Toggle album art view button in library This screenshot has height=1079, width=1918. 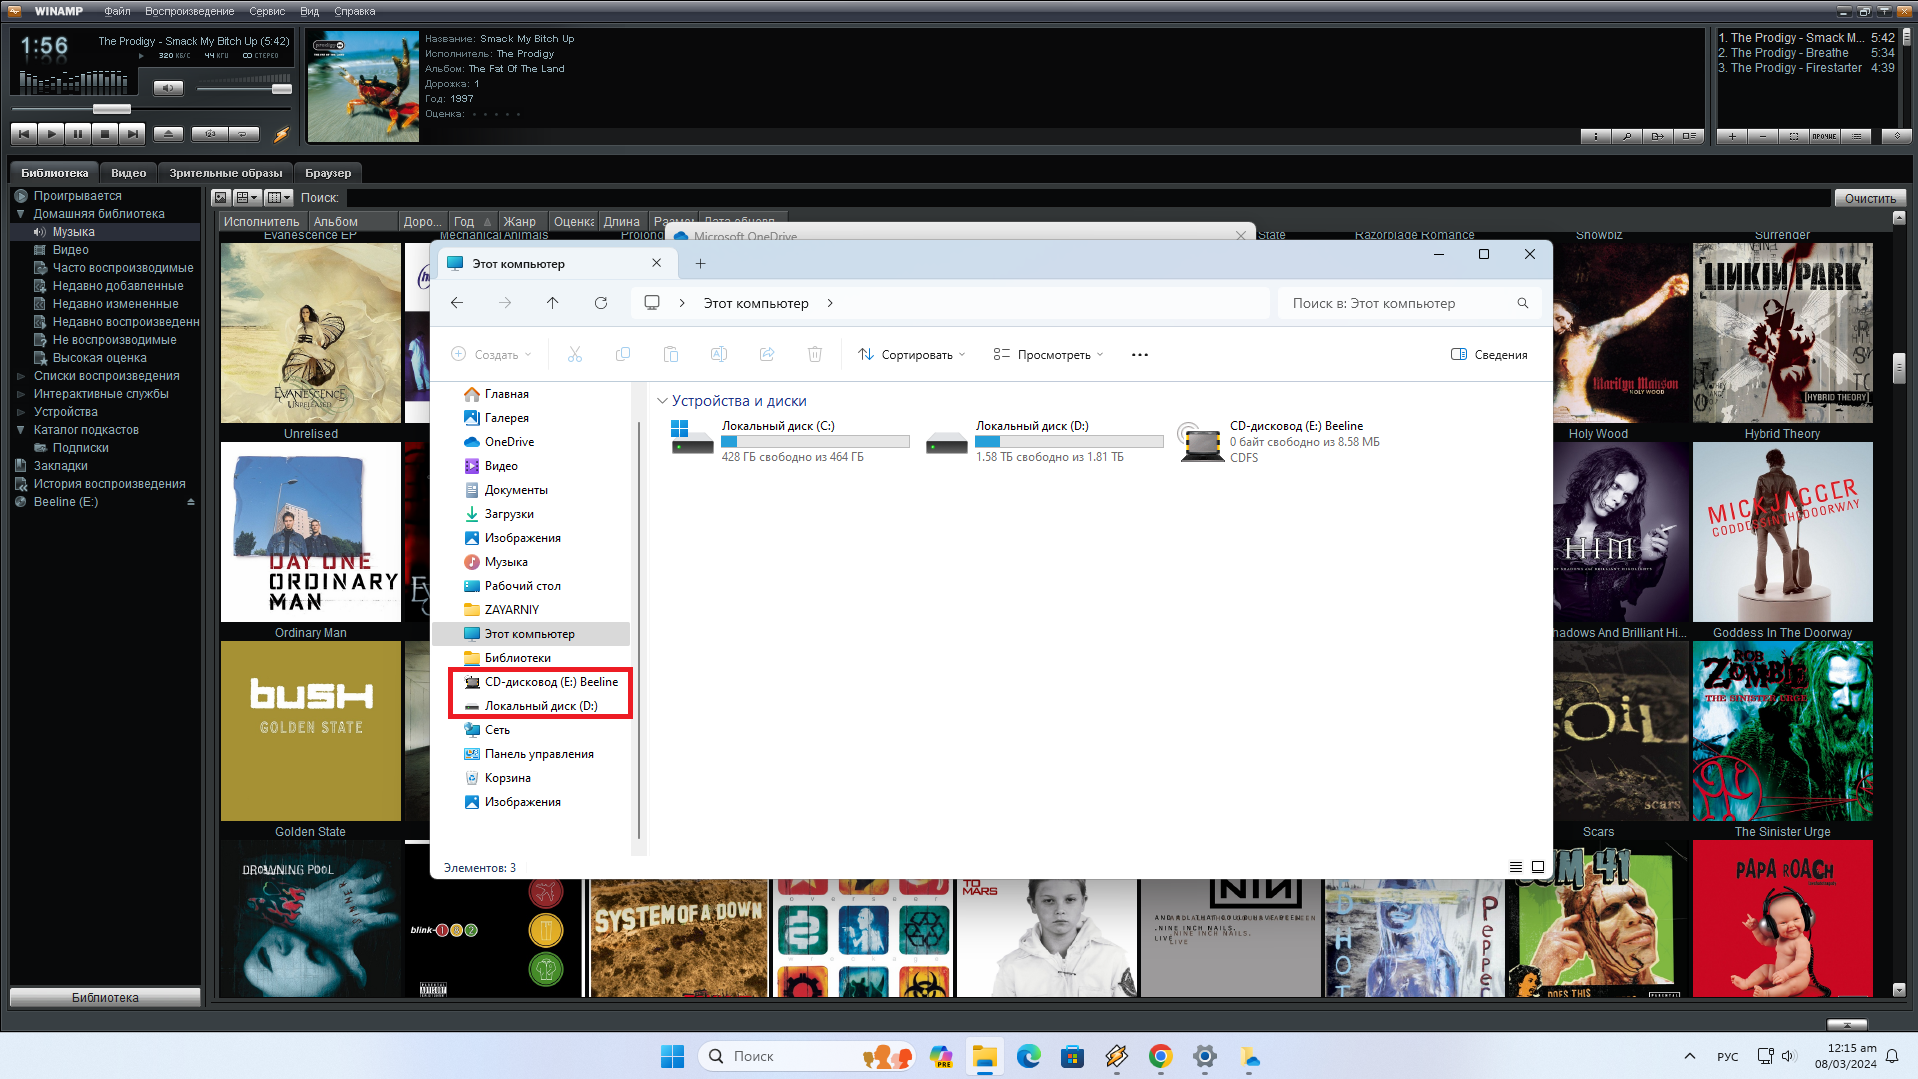tap(222, 198)
